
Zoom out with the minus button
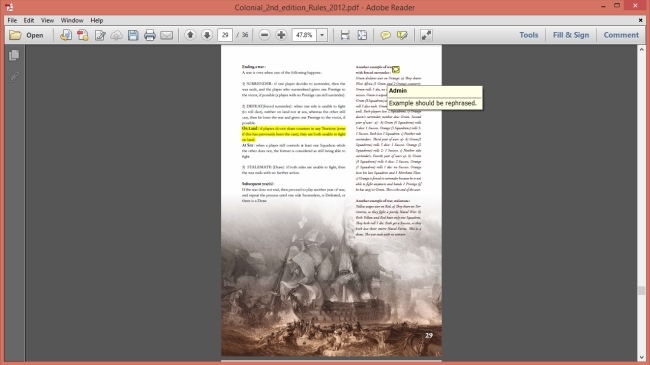tap(264, 35)
